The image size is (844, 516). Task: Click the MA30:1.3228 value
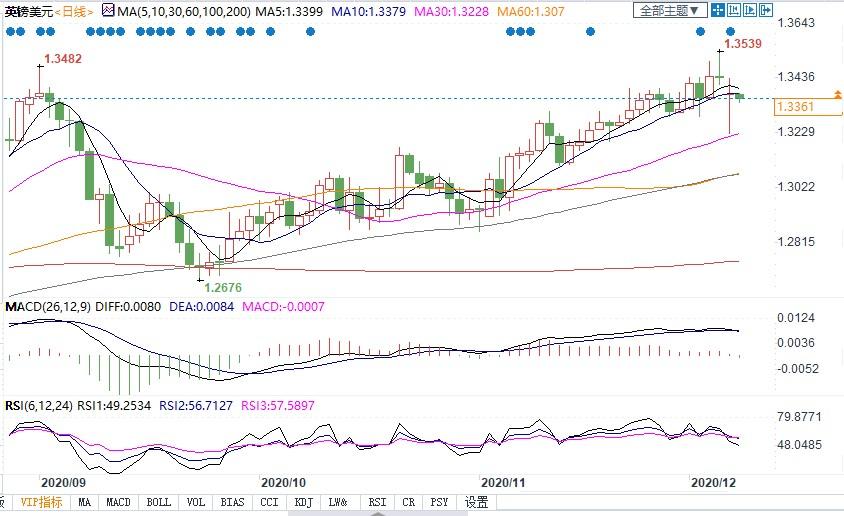(x=451, y=11)
